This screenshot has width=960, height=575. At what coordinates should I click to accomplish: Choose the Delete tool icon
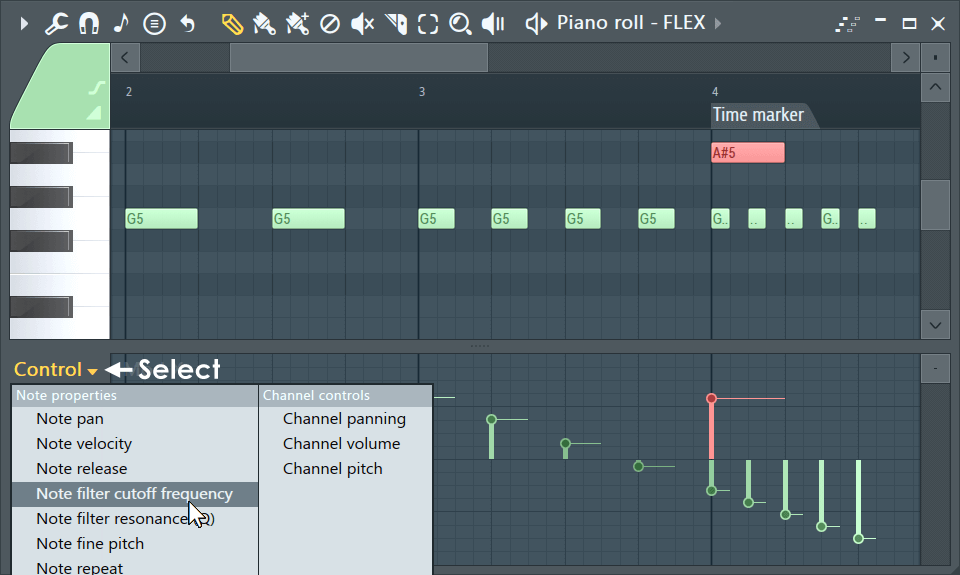pos(330,24)
